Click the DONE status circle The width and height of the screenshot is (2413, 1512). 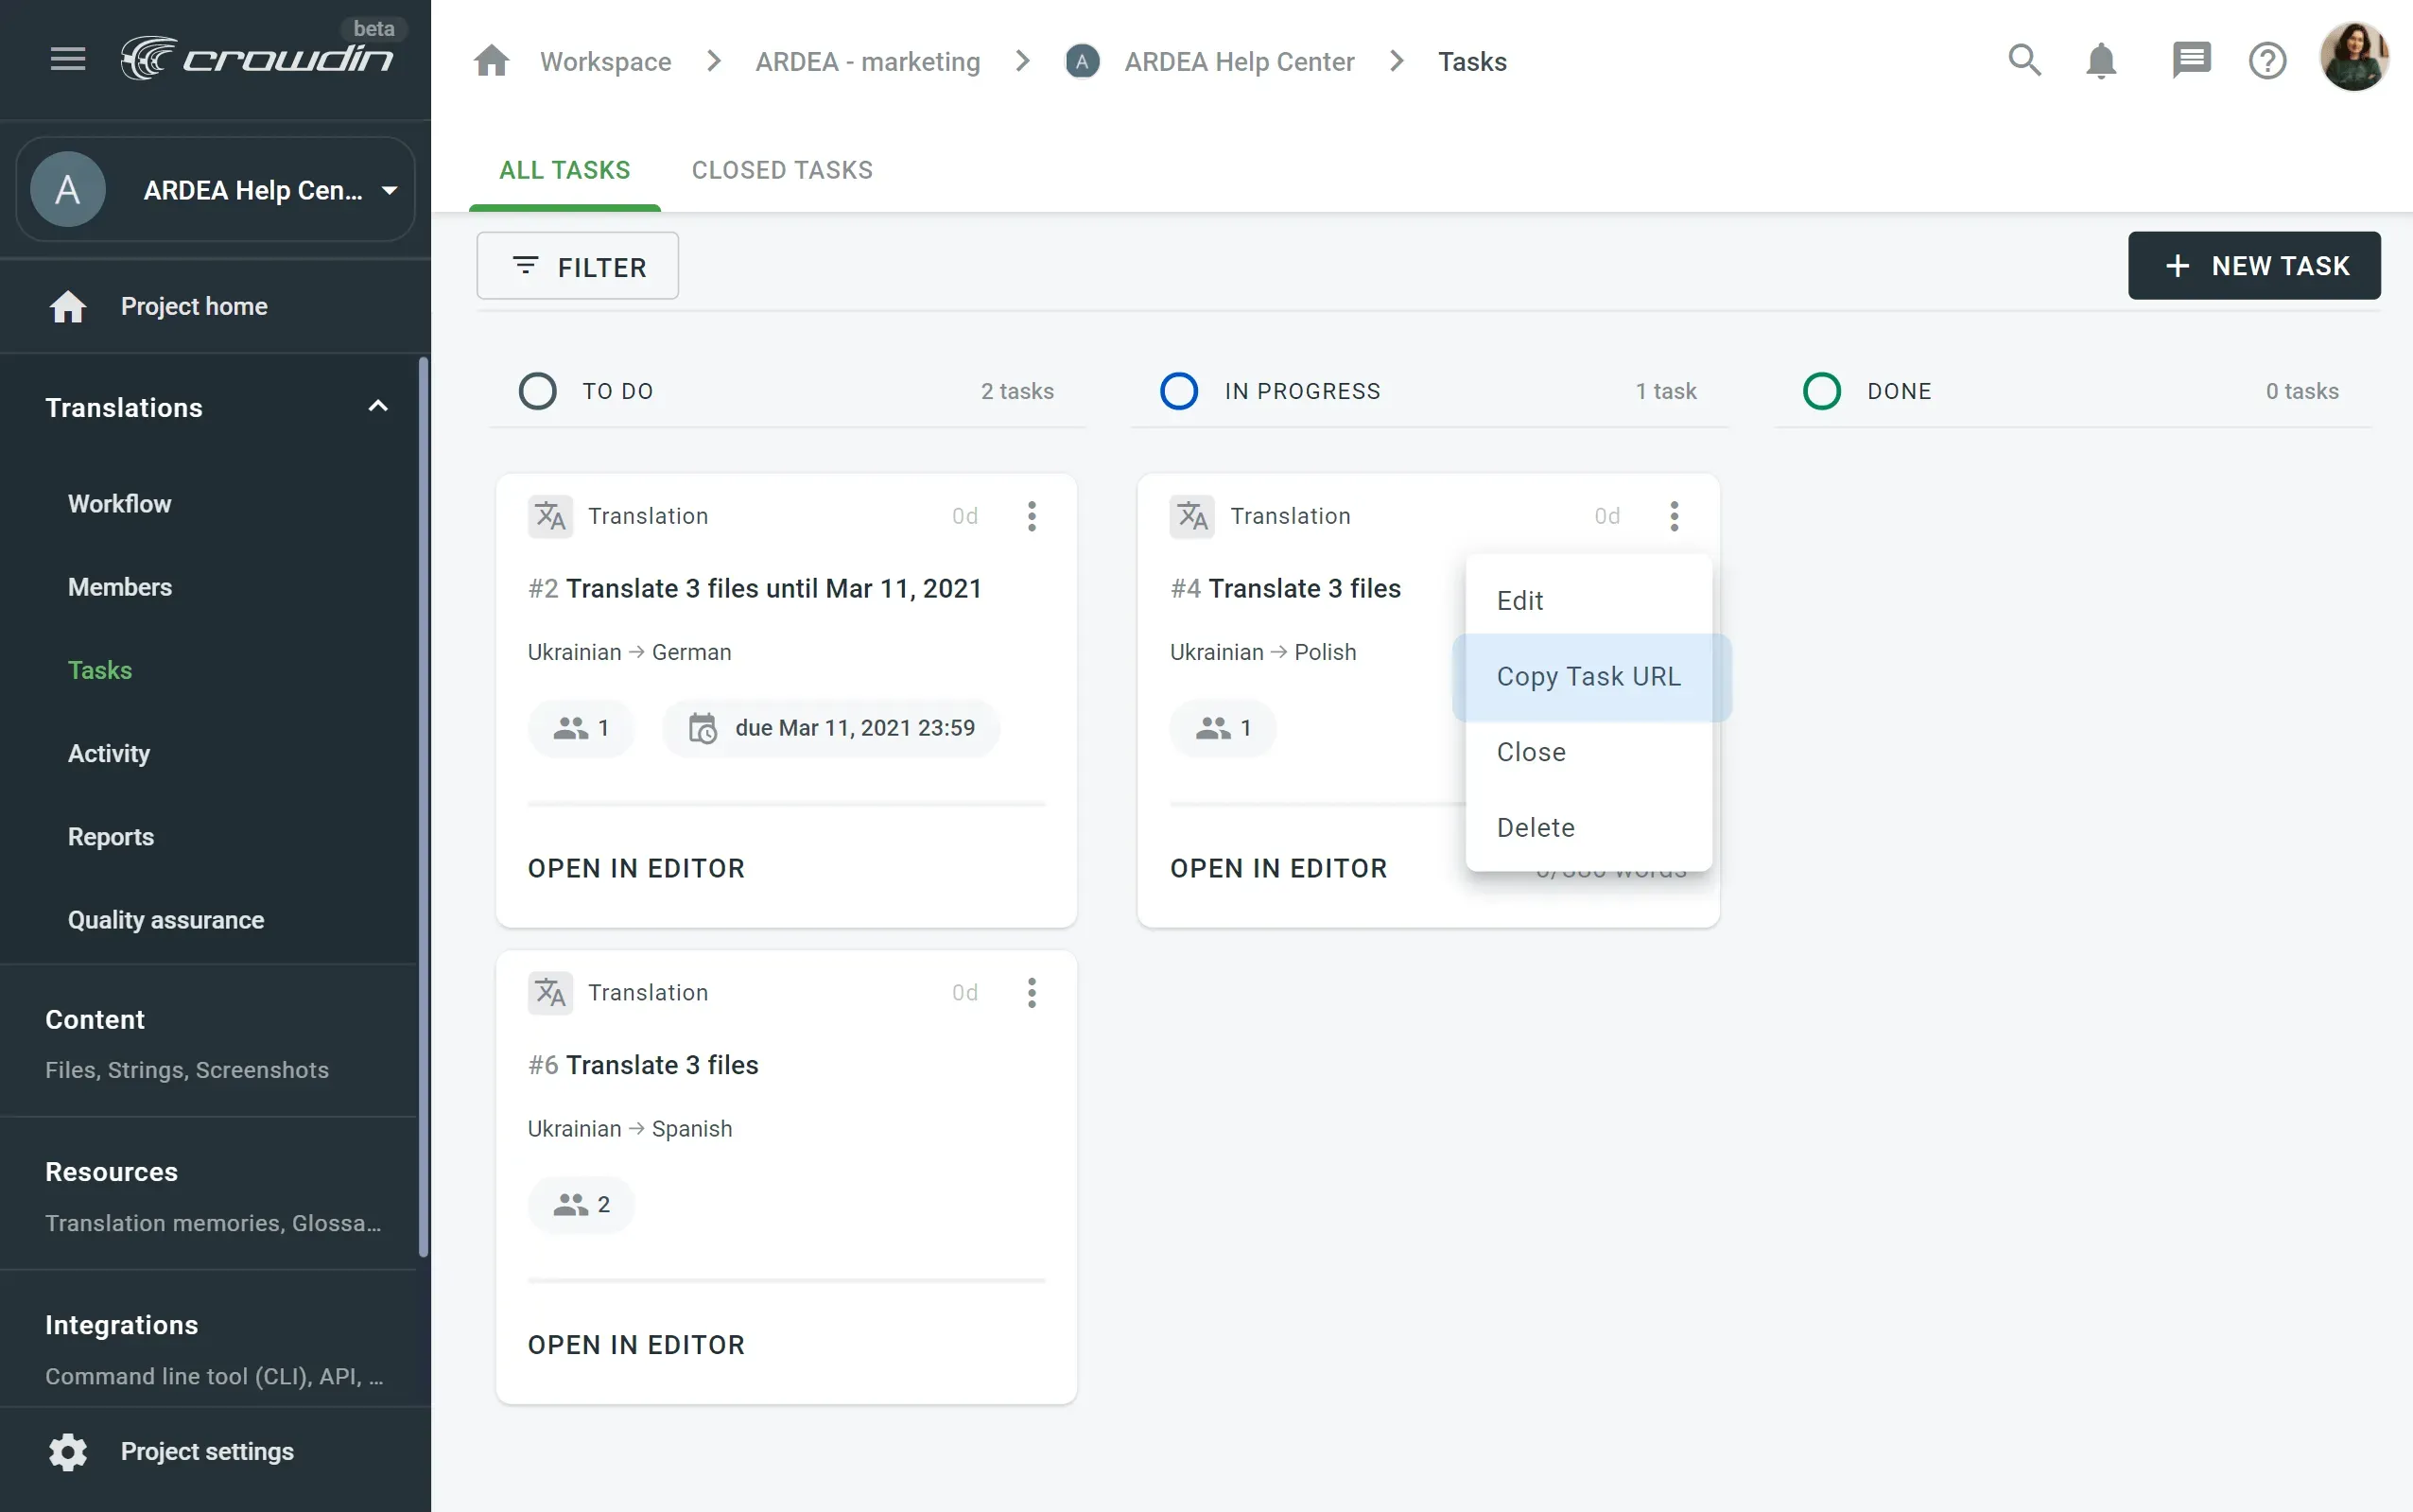[x=1821, y=390]
